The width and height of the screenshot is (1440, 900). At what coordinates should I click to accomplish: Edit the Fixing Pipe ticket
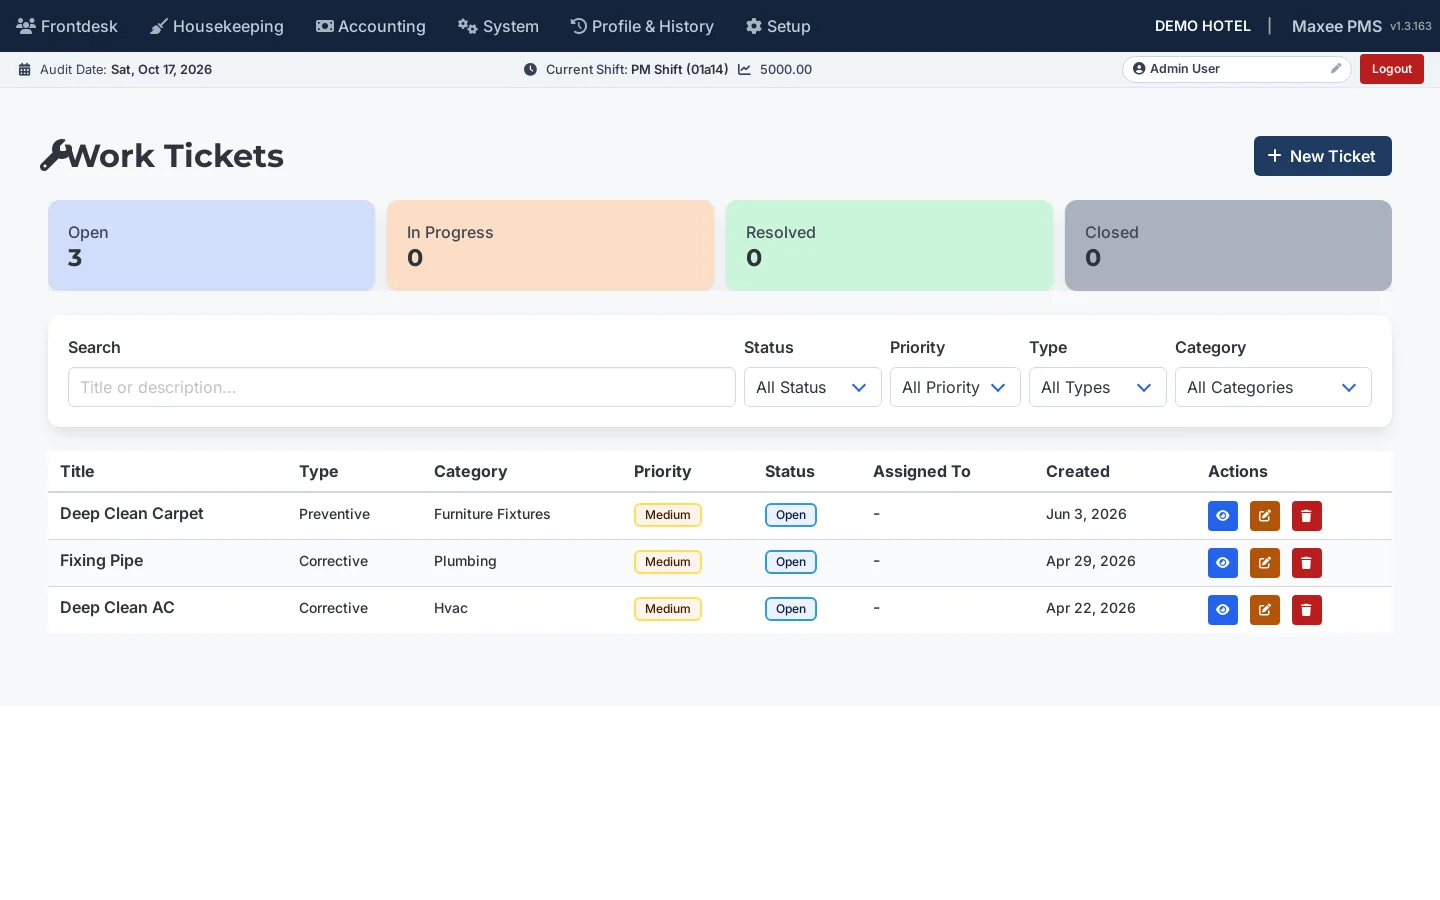point(1265,563)
